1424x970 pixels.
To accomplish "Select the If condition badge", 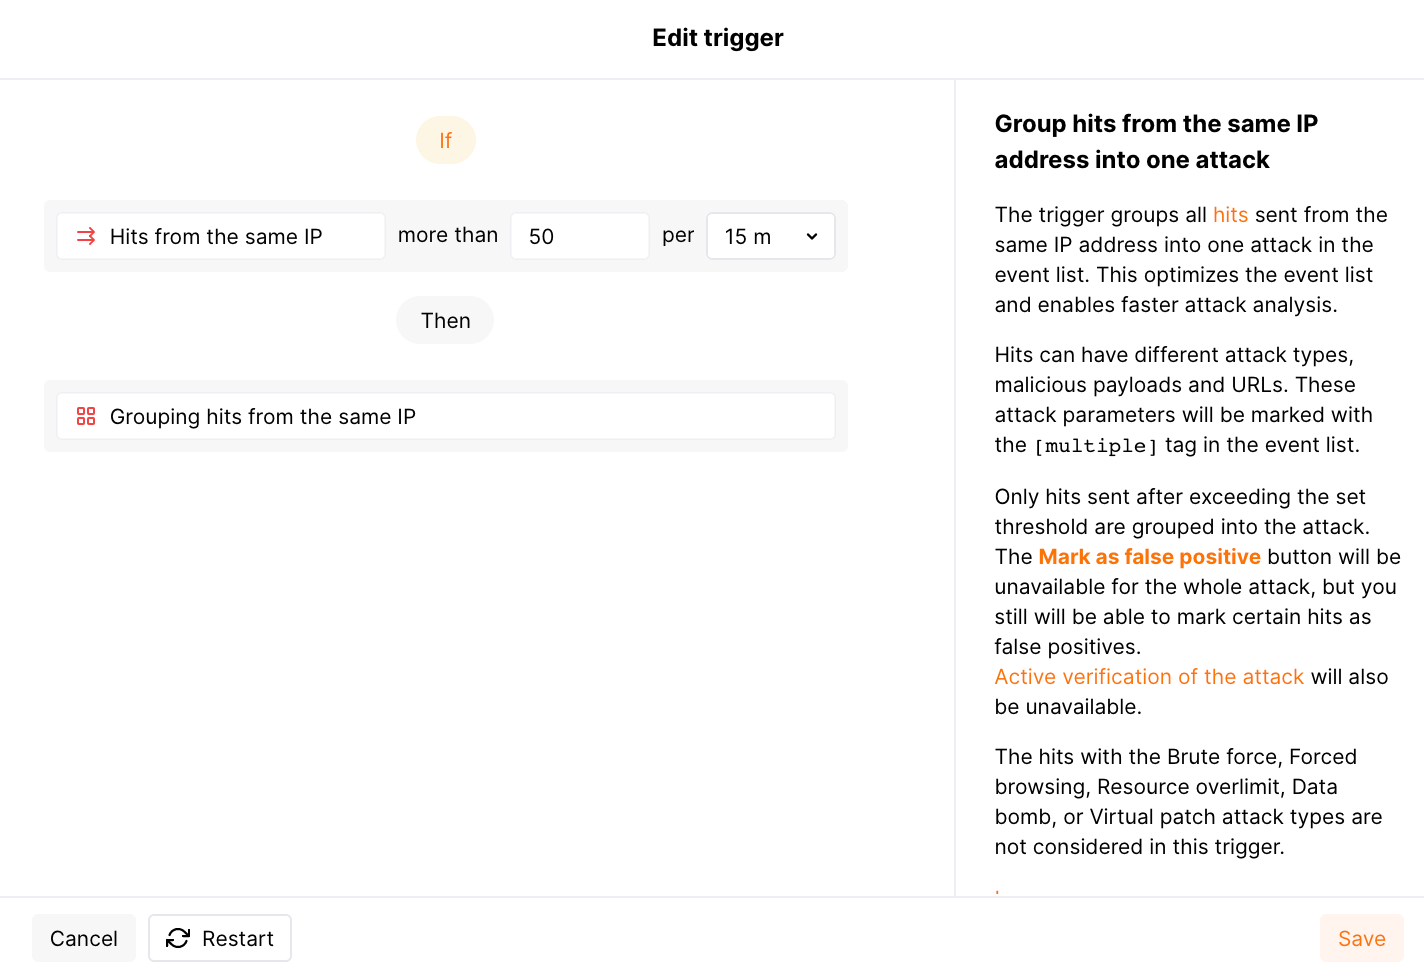I will [445, 140].
